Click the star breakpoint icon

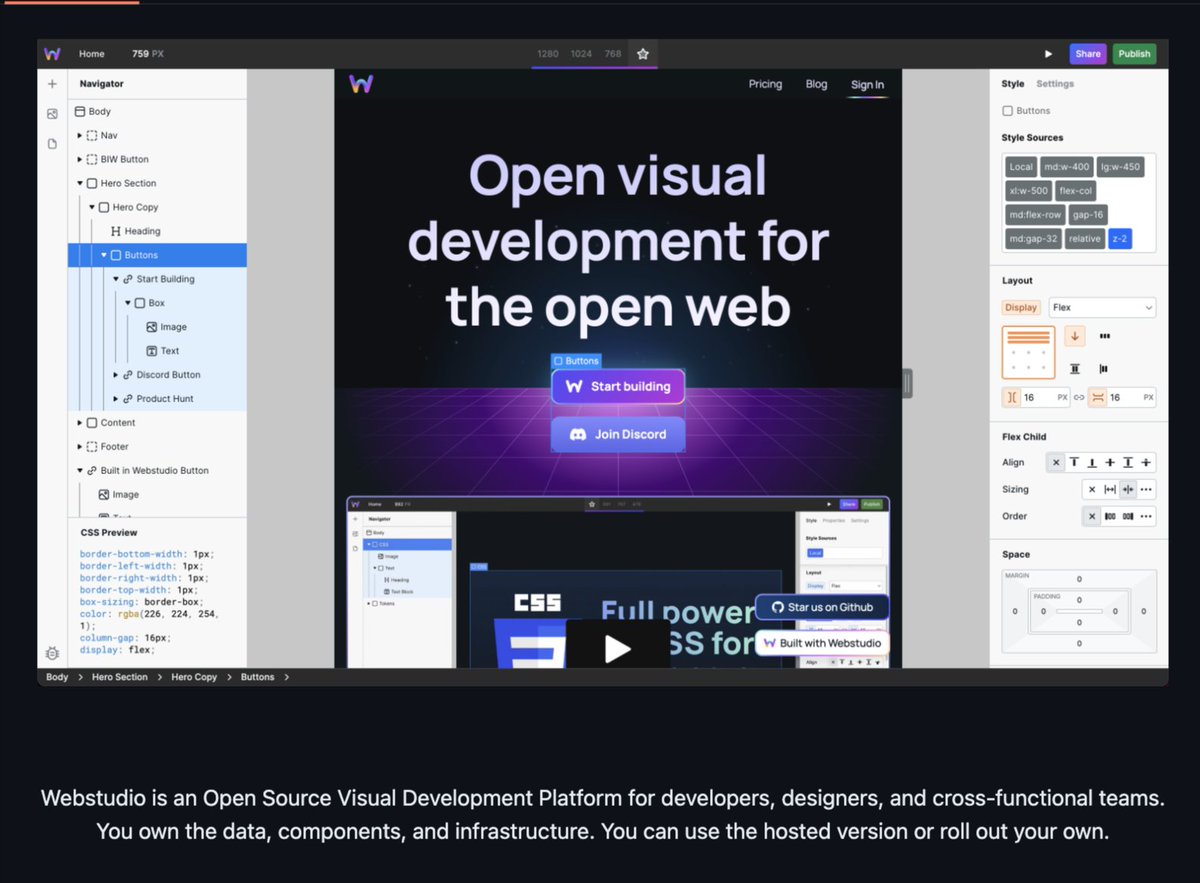(x=643, y=54)
